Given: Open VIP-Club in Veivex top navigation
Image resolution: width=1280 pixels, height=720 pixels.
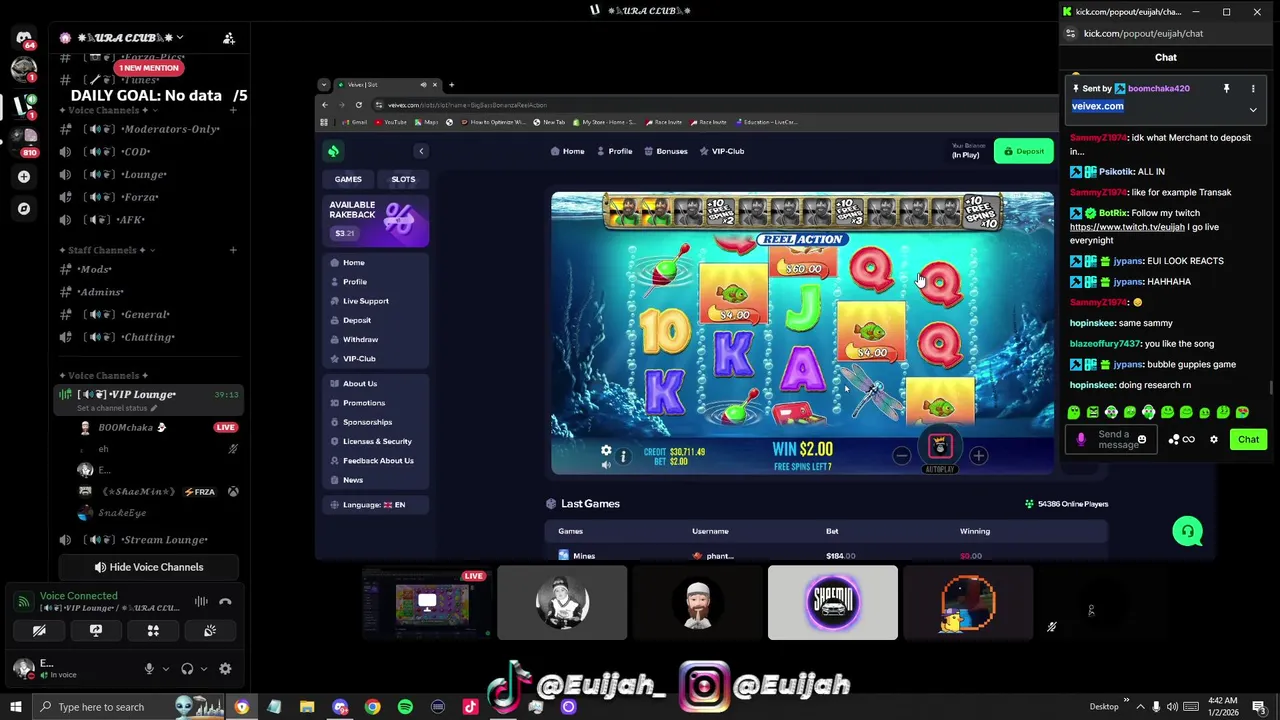Looking at the screenshot, I should [x=721, y=151].
